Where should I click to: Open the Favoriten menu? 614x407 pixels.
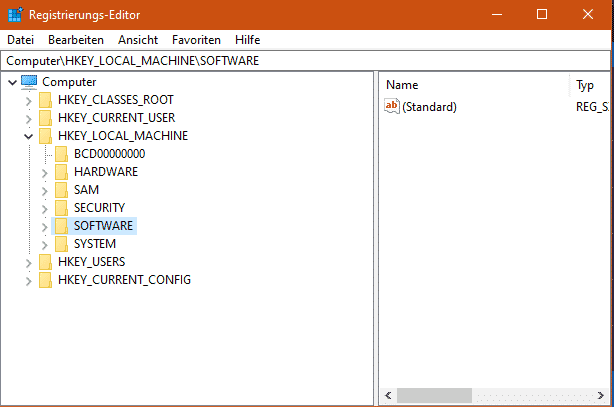(x=196, y=40)
